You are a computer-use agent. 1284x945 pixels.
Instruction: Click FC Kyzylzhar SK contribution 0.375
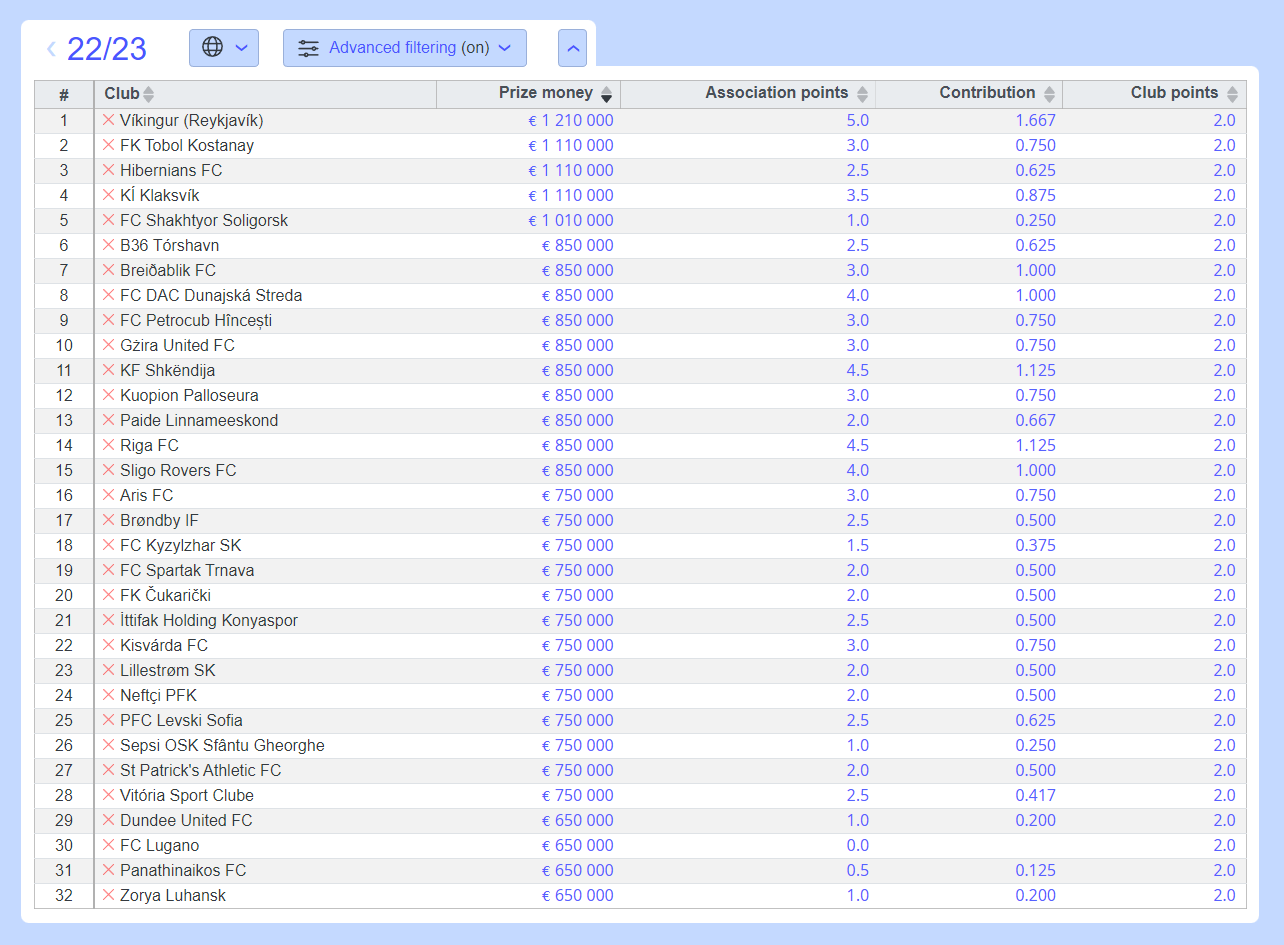(1035, 545)
